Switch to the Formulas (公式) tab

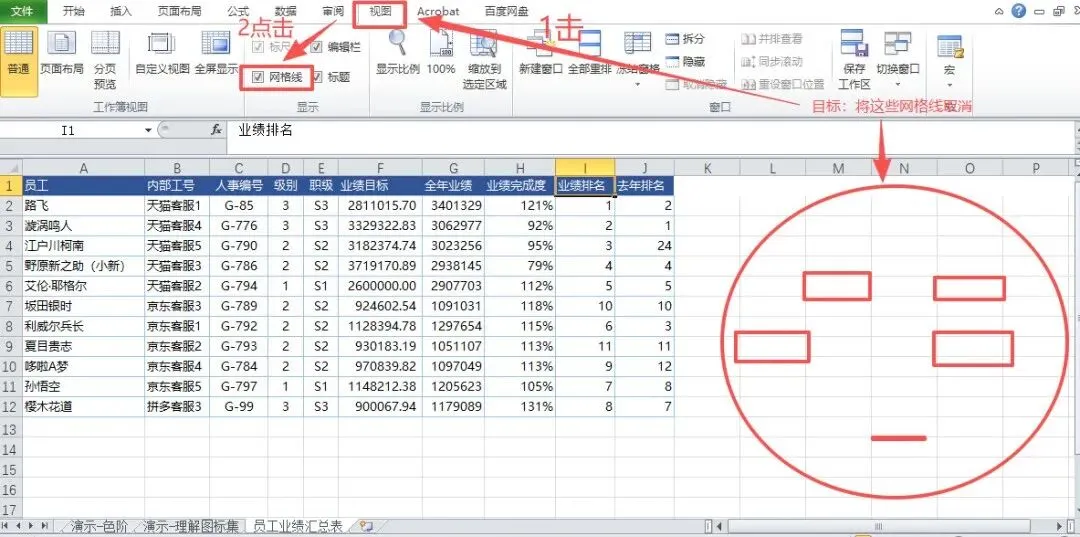point(238,11)
